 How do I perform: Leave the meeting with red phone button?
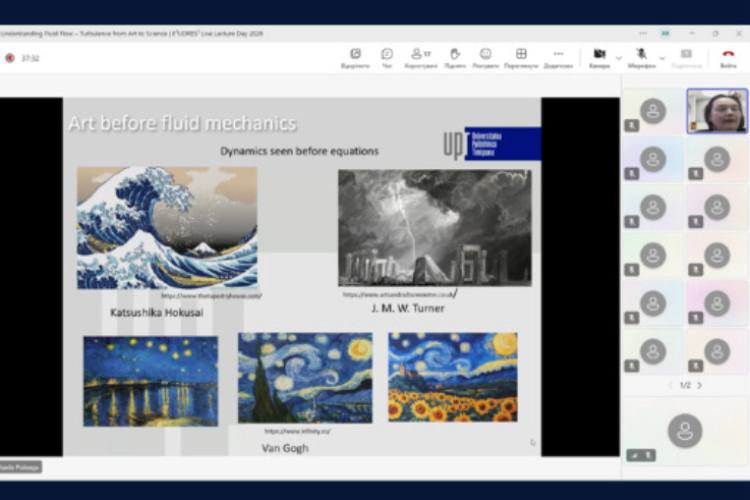pyautogui.click(x=727, y=56)
